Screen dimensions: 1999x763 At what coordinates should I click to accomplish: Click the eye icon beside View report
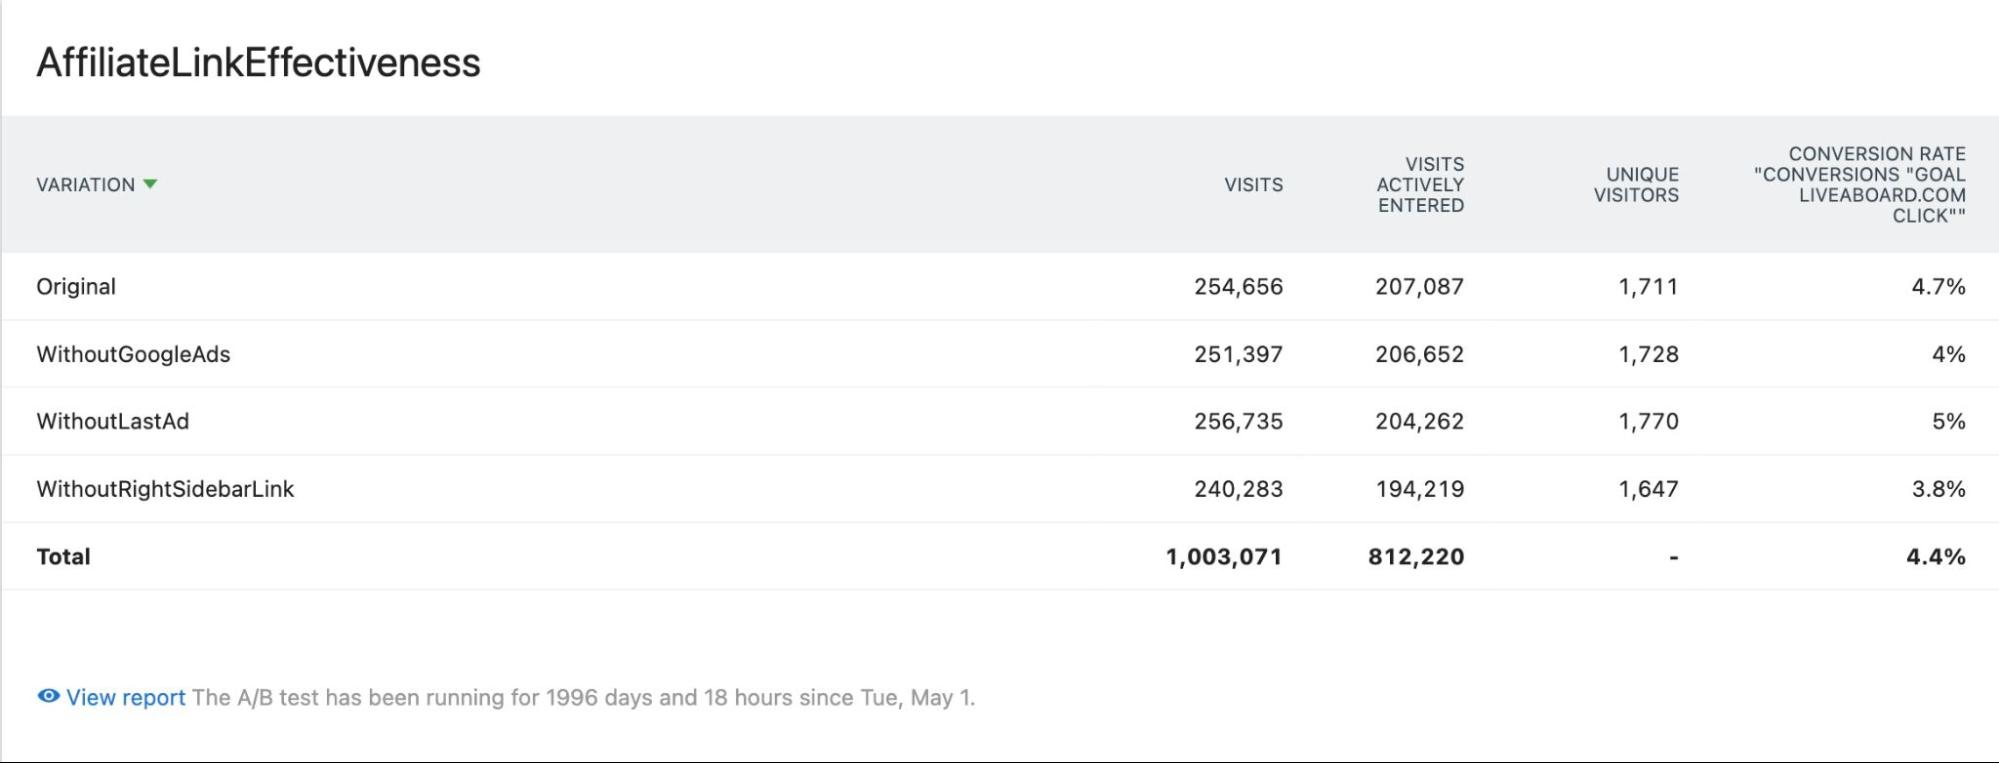(48, 696)
